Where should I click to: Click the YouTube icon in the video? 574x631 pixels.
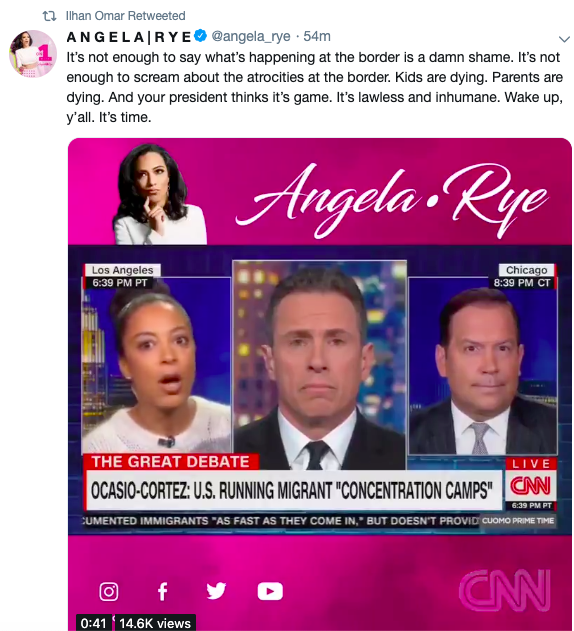click(x=270, y=592)
